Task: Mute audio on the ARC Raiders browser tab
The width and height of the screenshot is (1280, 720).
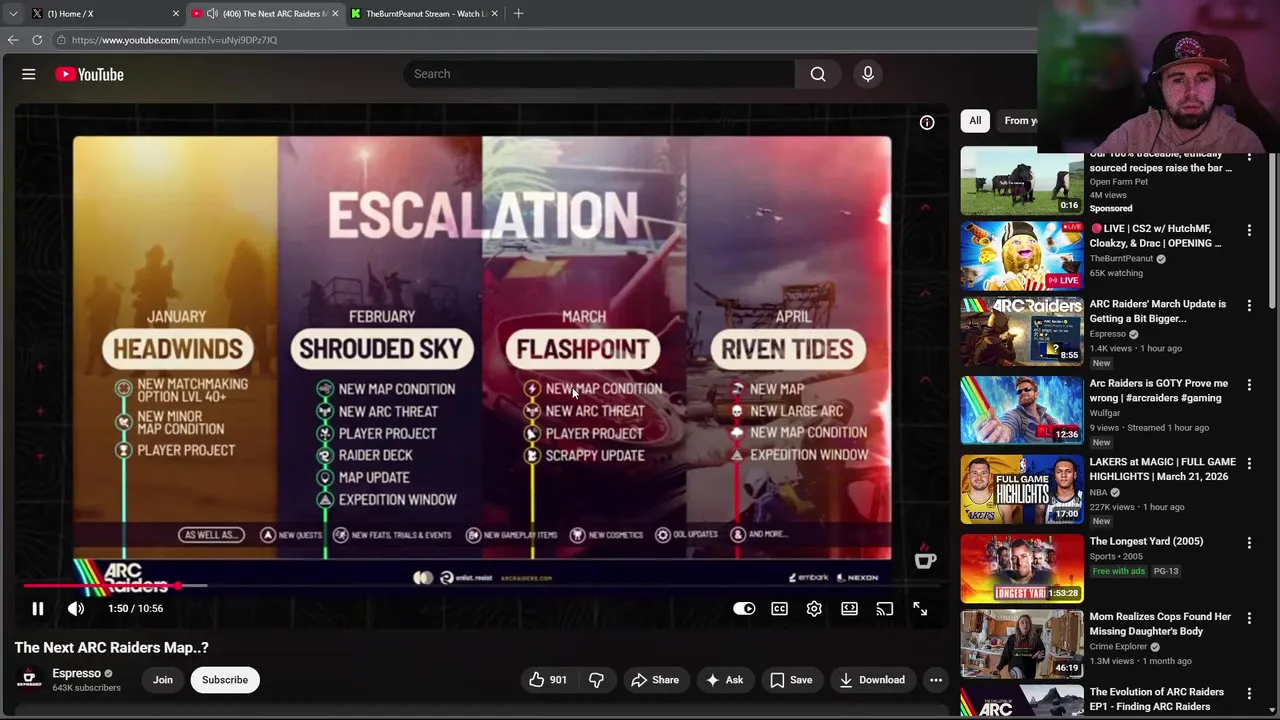Action: tap(212, 14)
